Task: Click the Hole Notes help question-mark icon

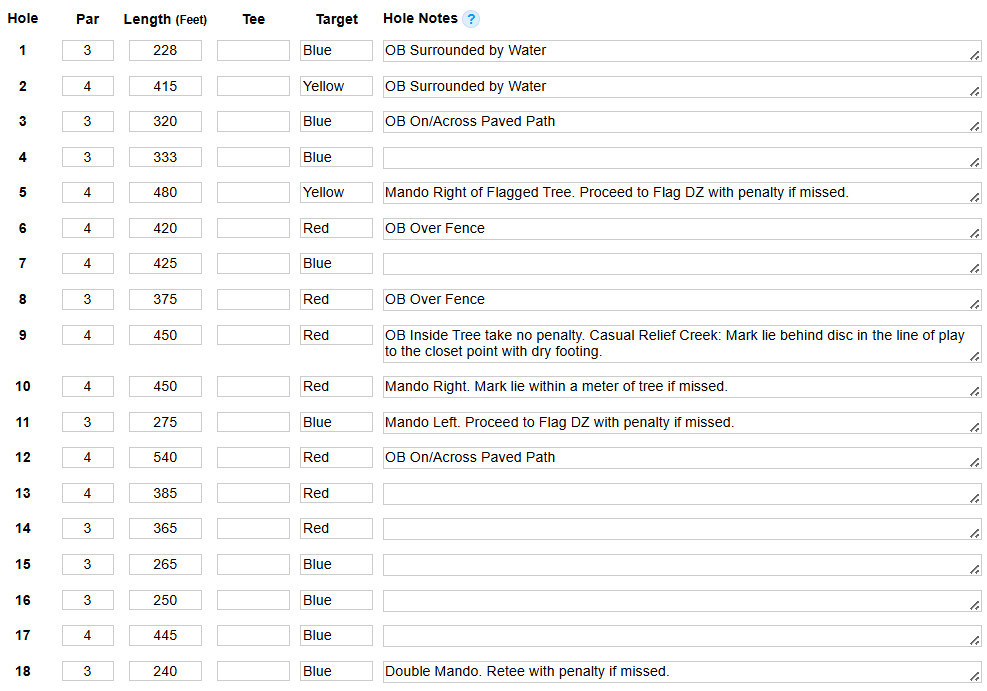Action: click(x=470, y=19)
